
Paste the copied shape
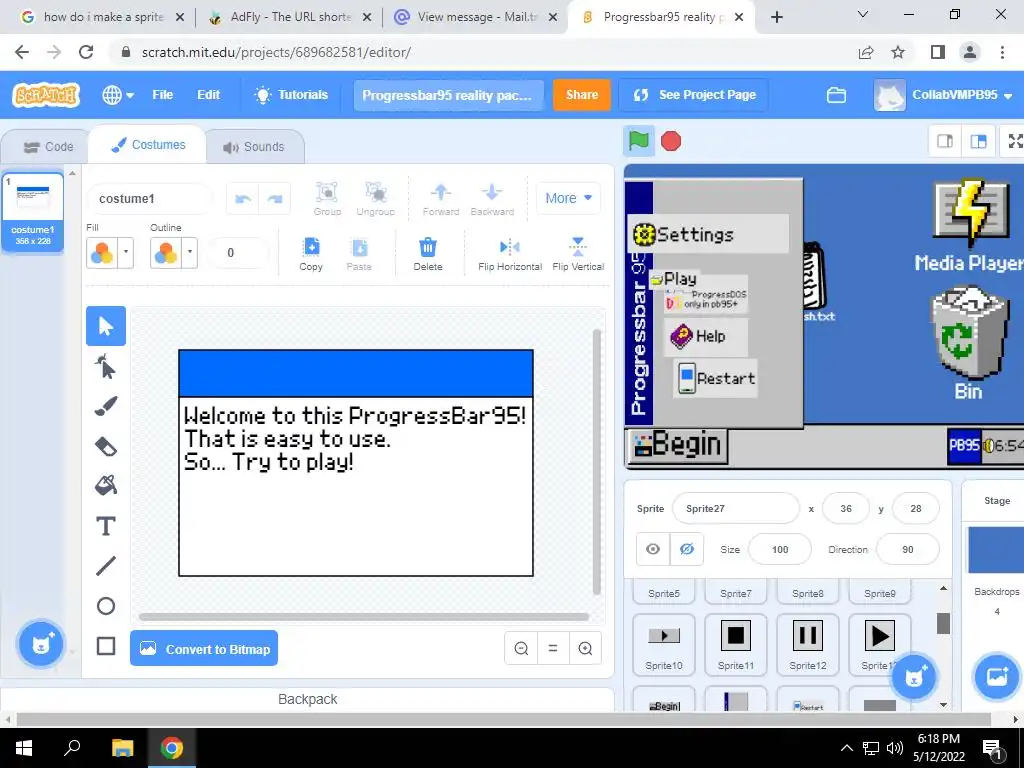359,253
